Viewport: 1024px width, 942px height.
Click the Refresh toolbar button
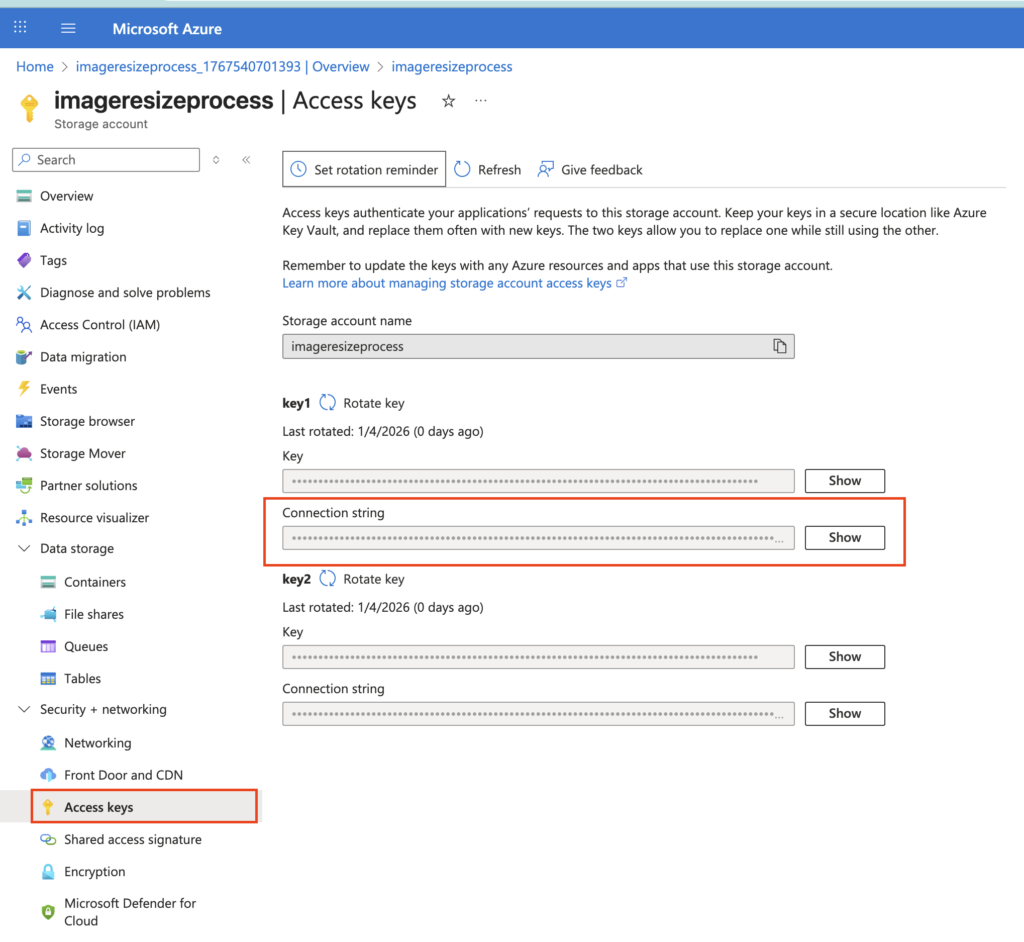[488, 170]
